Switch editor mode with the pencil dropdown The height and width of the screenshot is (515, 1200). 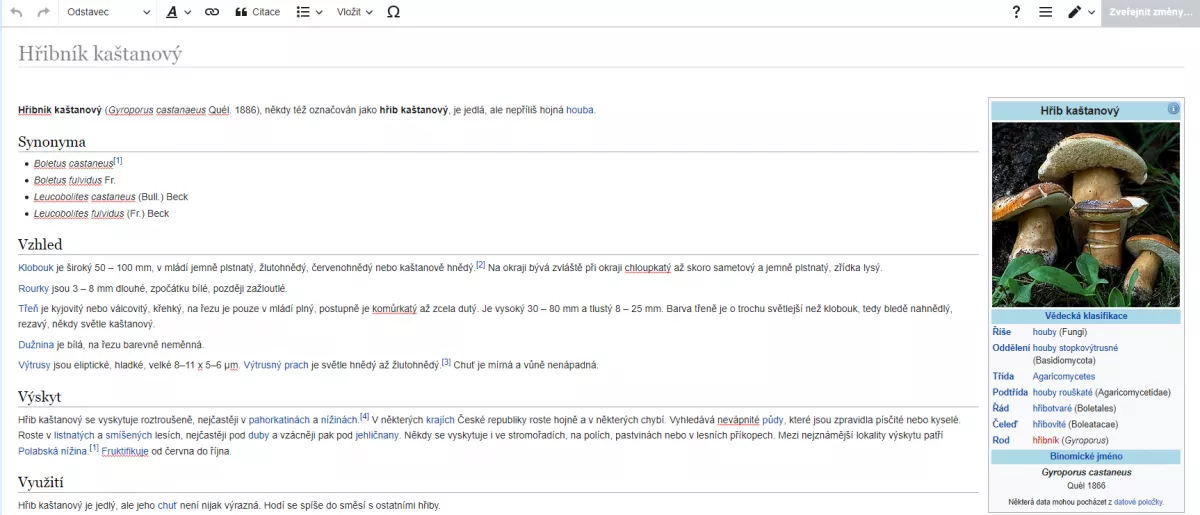pos(1081,12)
